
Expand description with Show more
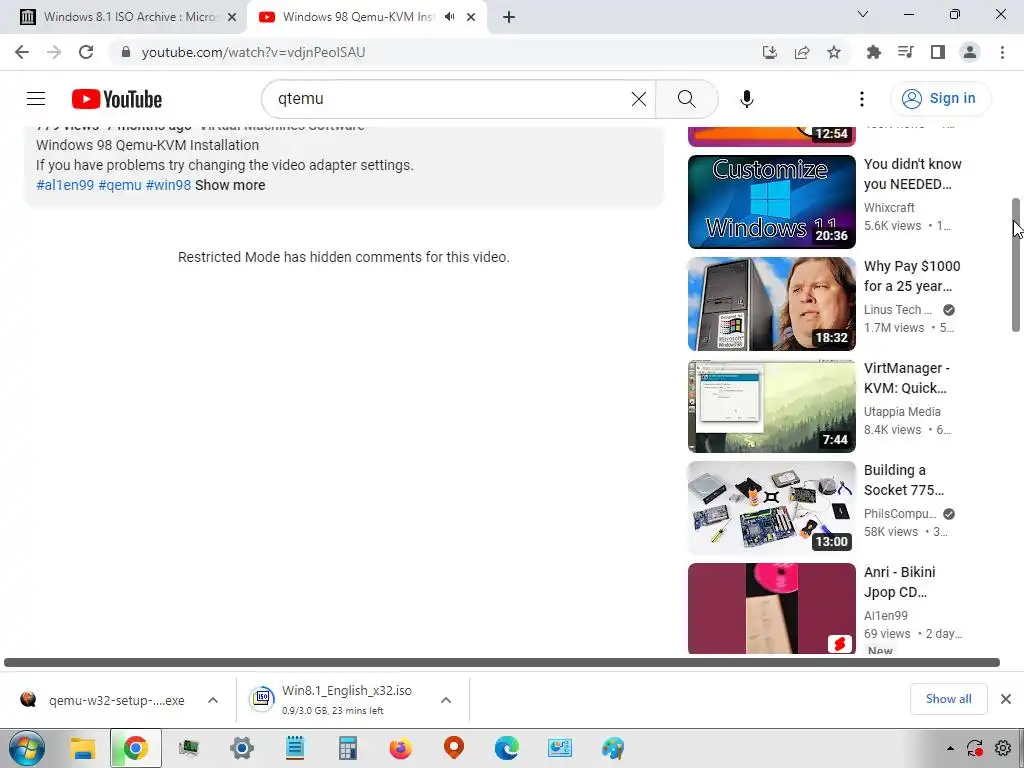[x=230, y=185]
